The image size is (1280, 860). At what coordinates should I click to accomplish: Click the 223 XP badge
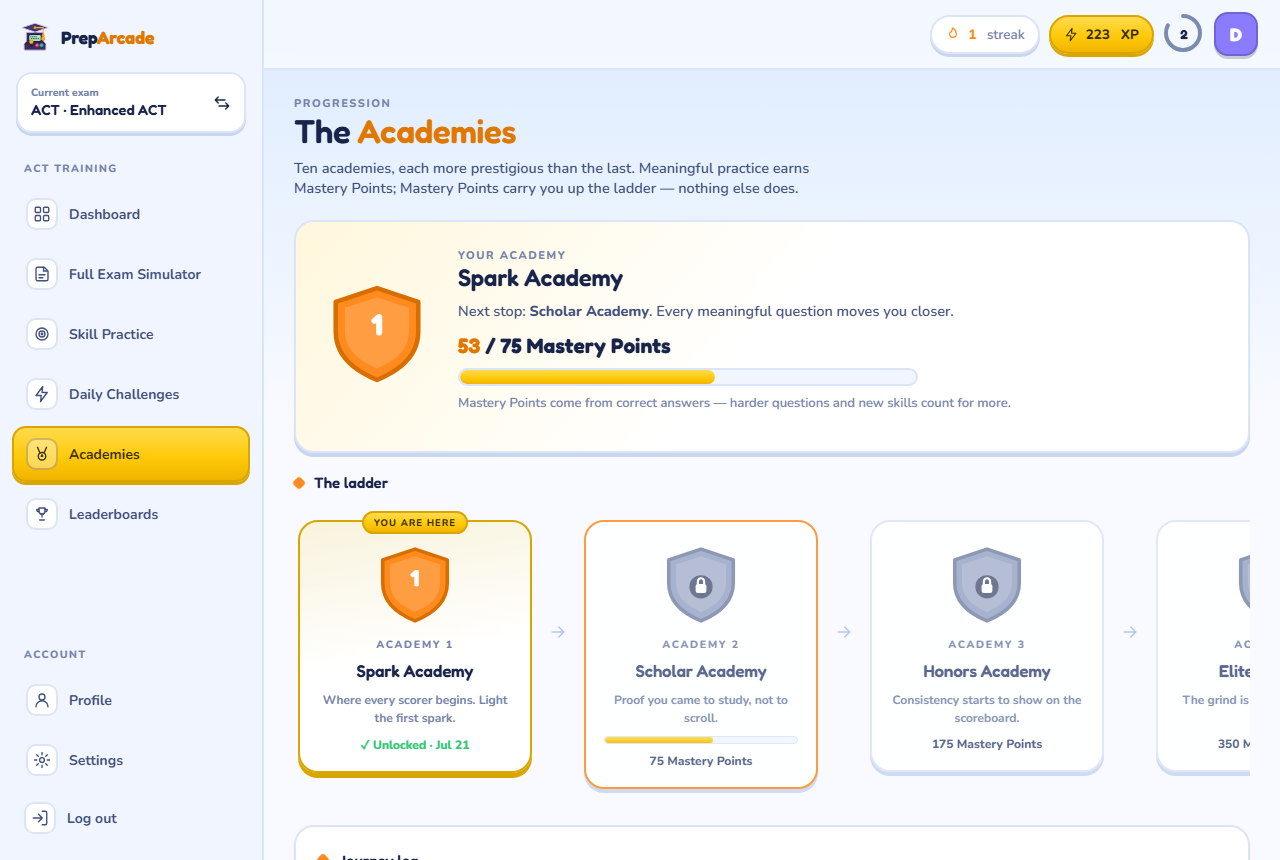(x=1101, y=34)
